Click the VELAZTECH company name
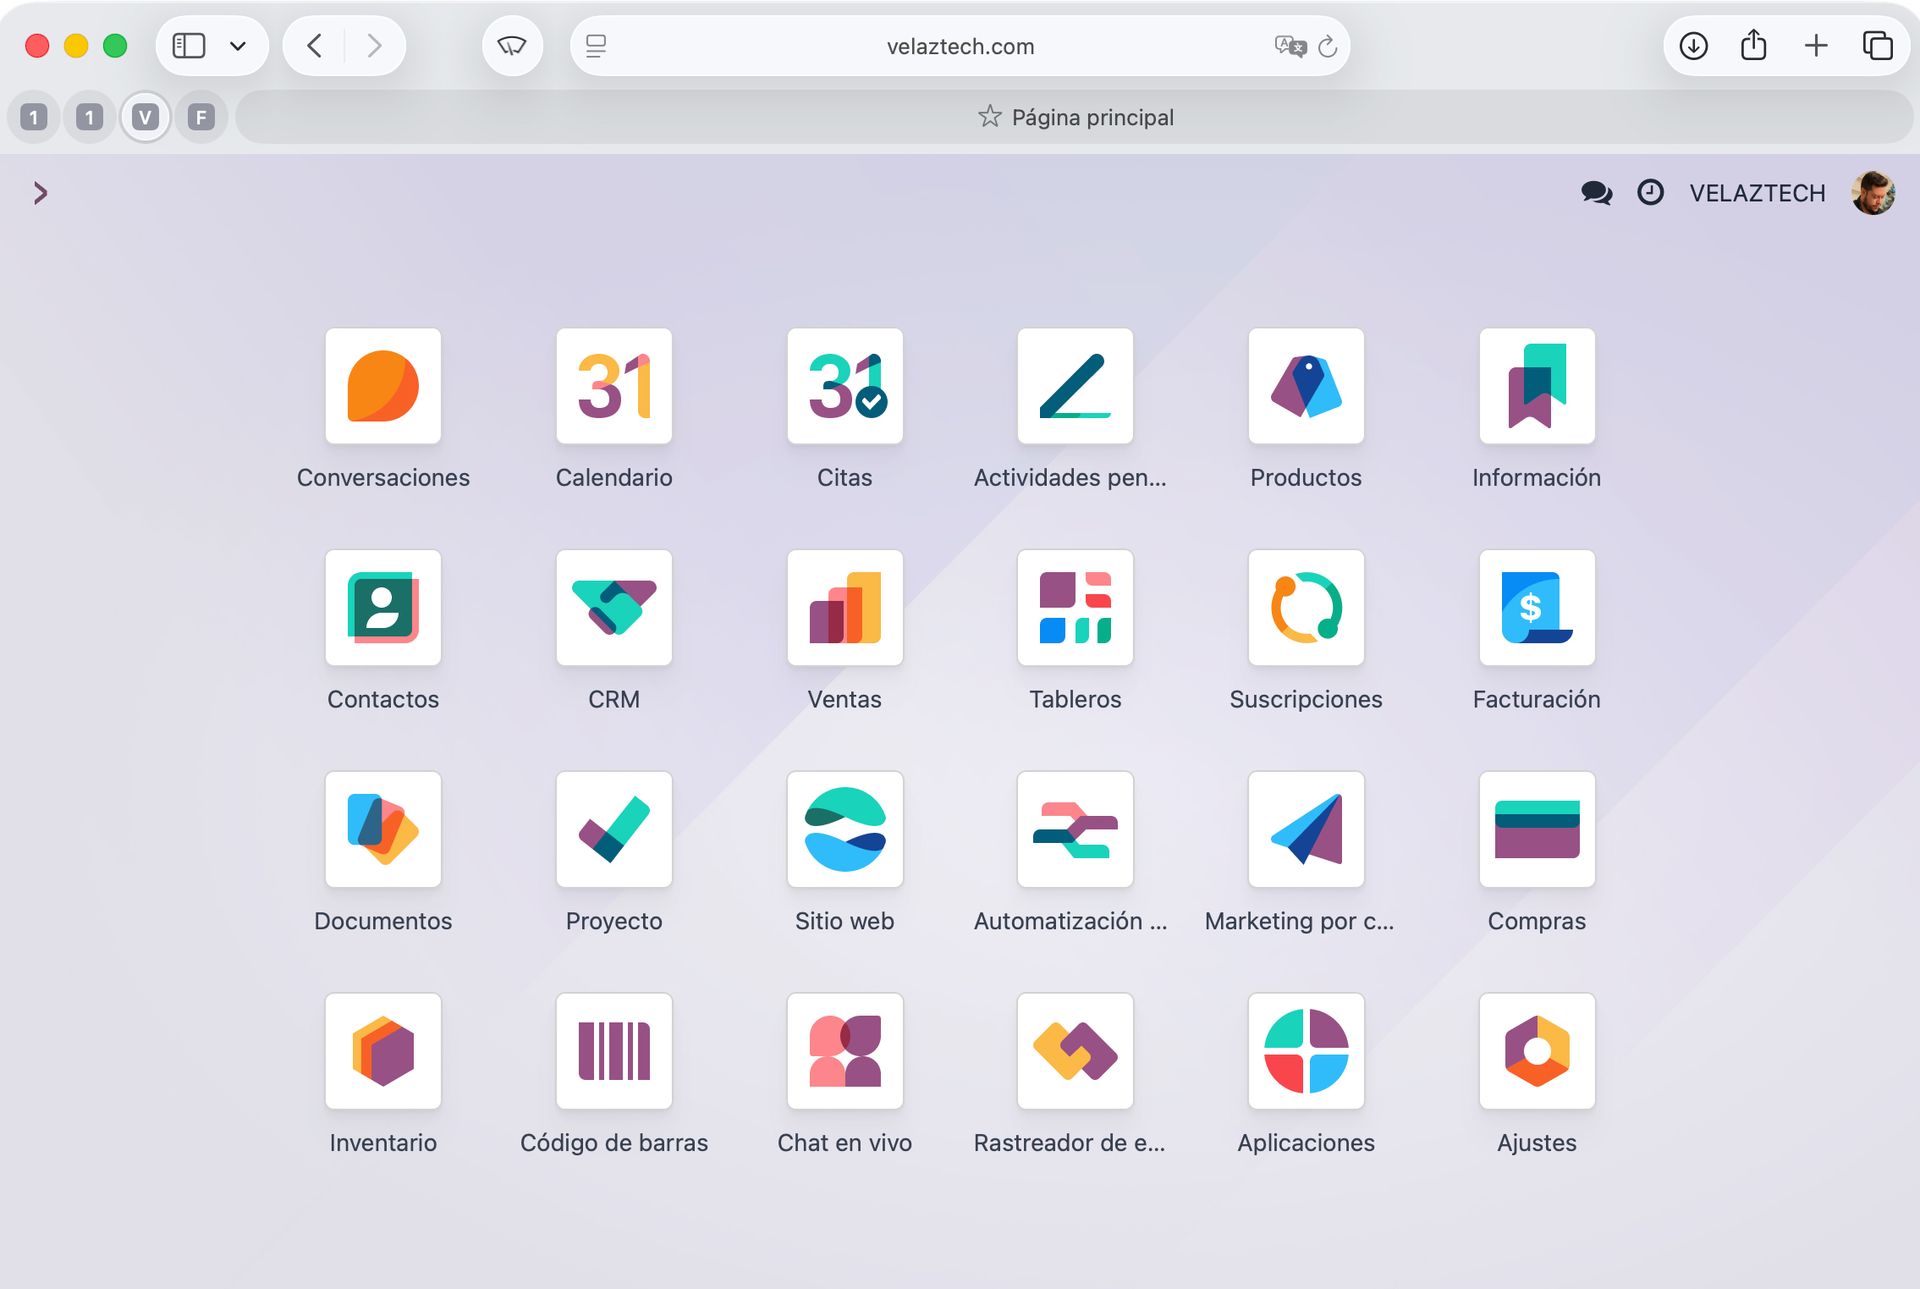 [x=1757, y=193]
